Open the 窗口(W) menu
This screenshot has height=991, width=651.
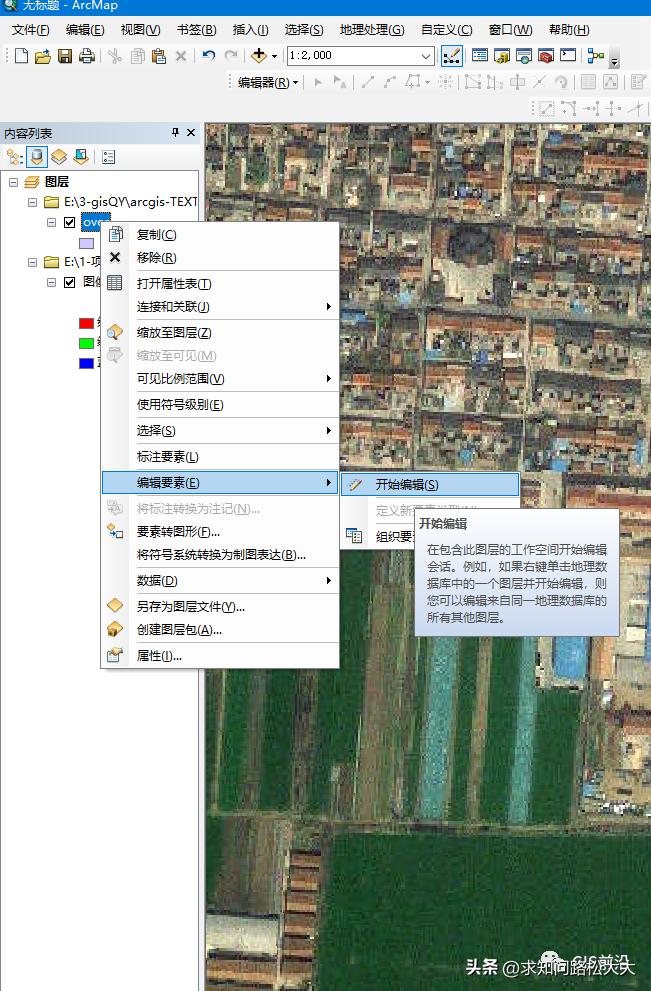pyautogui.click(x=511, y=30)
